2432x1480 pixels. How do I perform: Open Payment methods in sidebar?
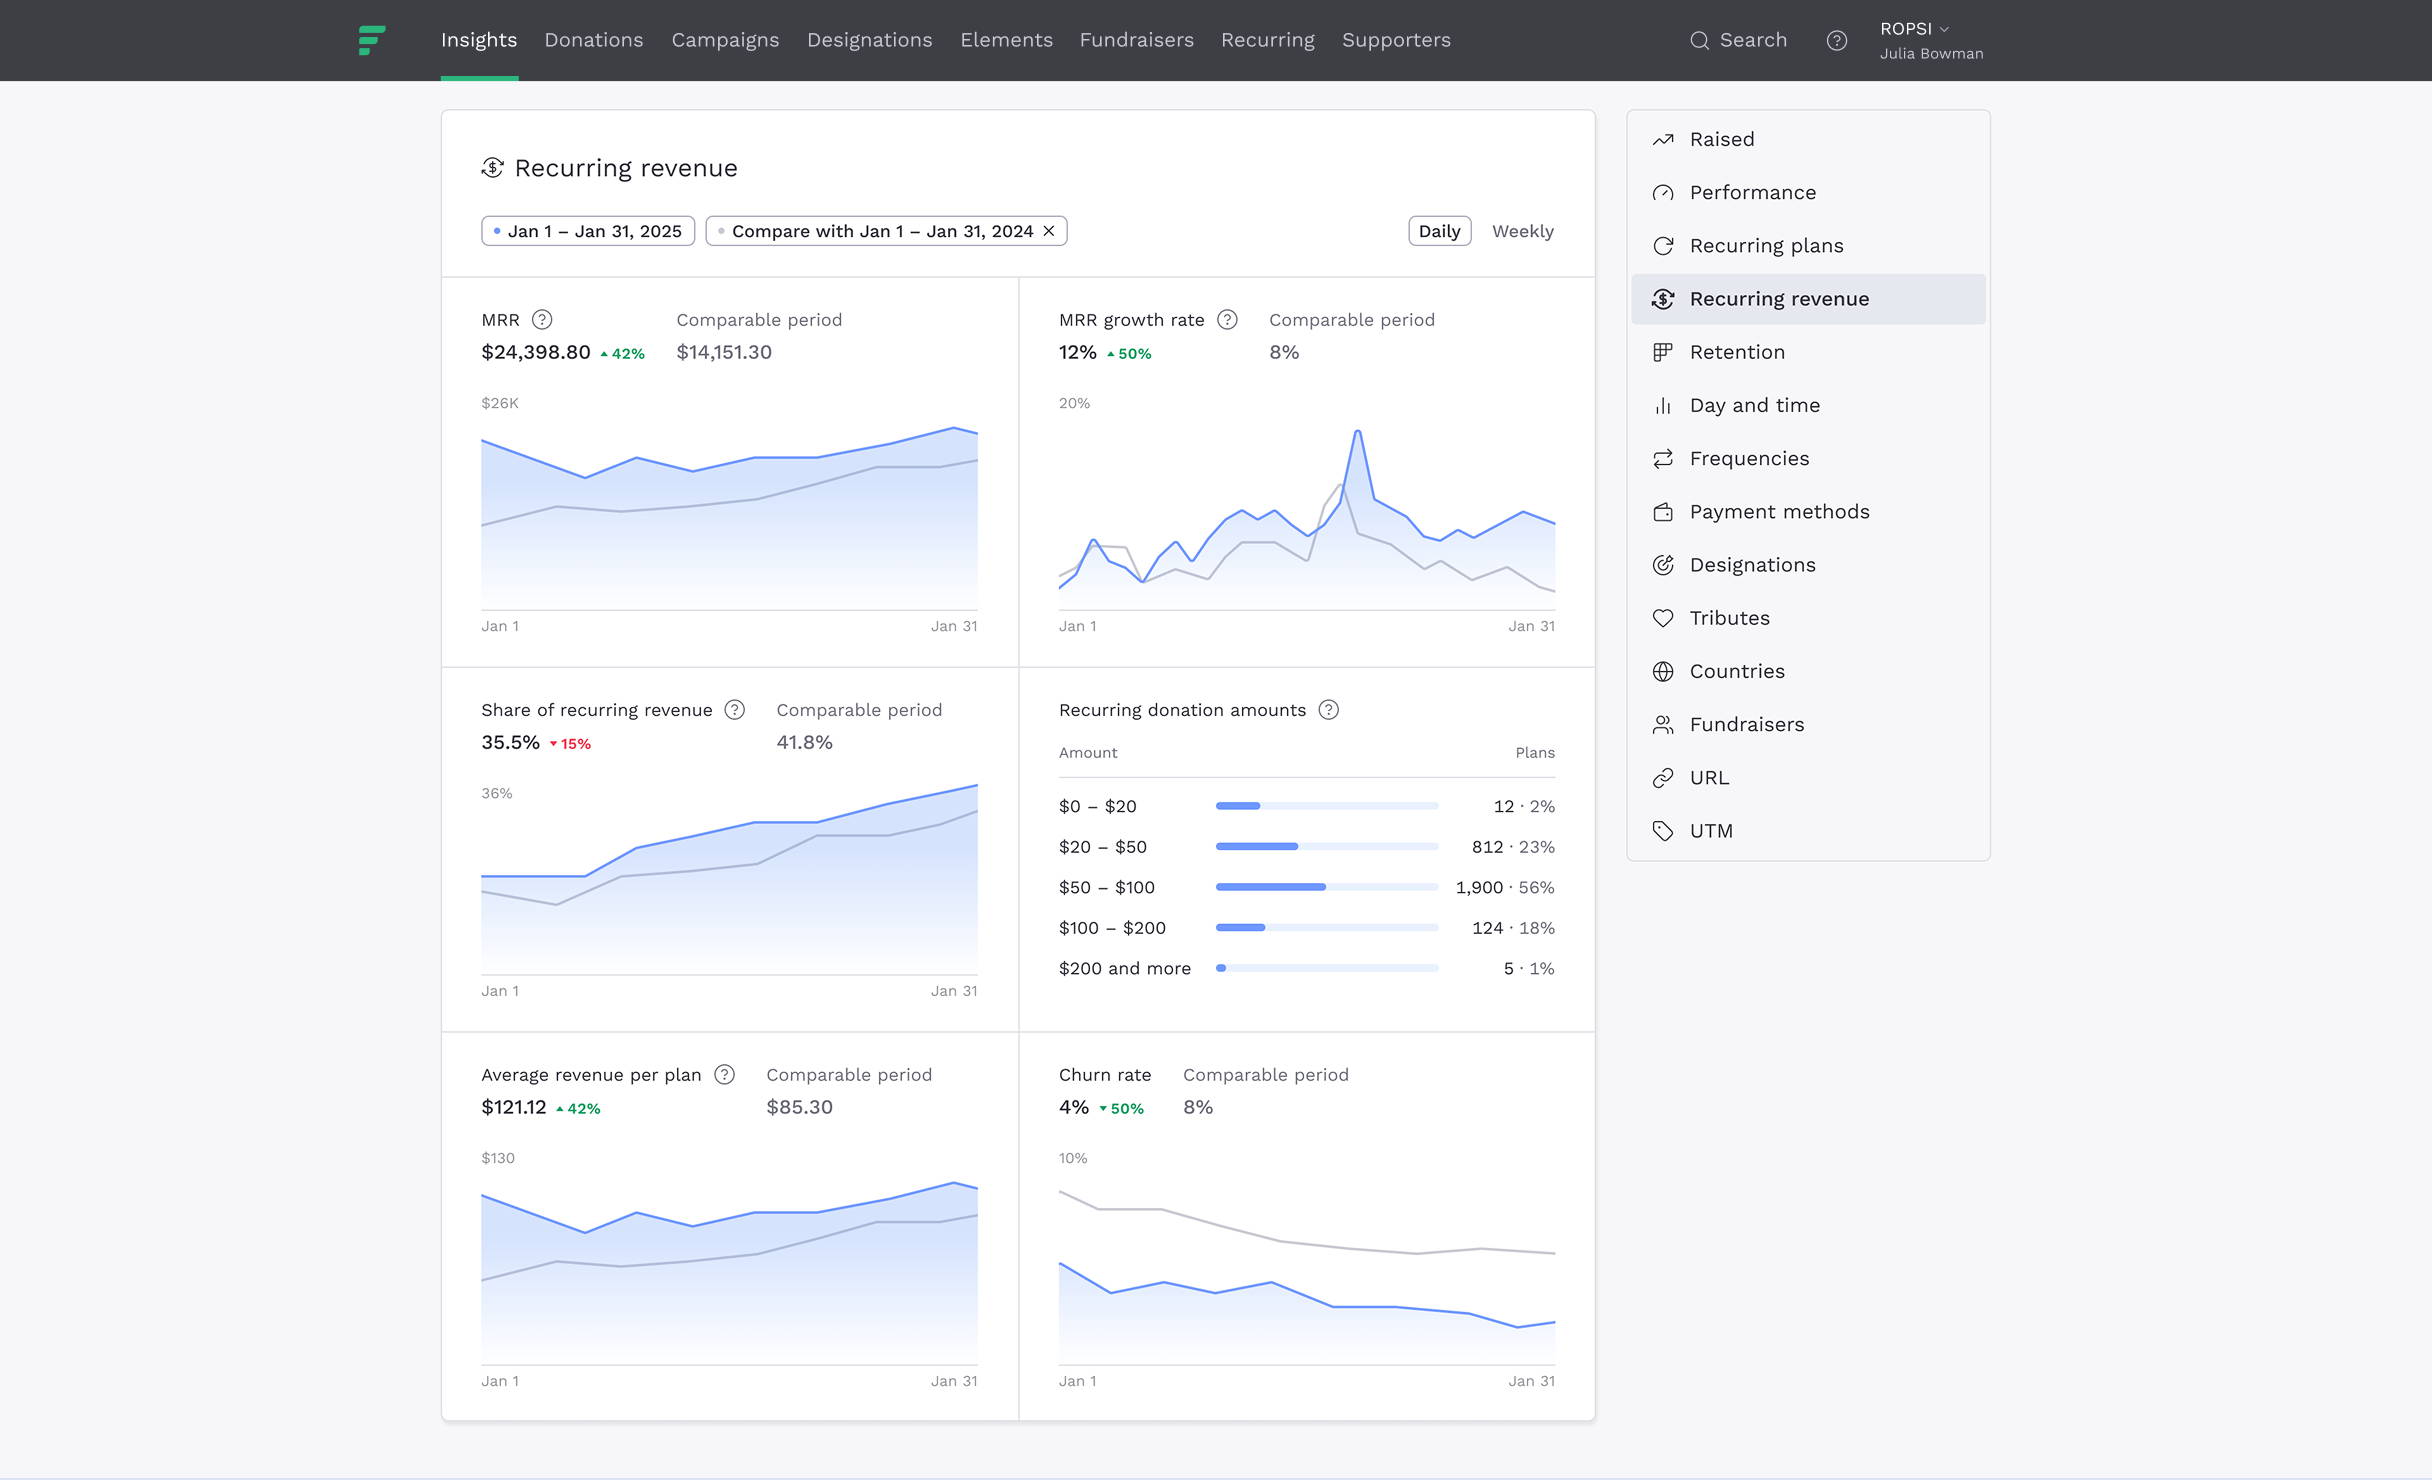1778,512
